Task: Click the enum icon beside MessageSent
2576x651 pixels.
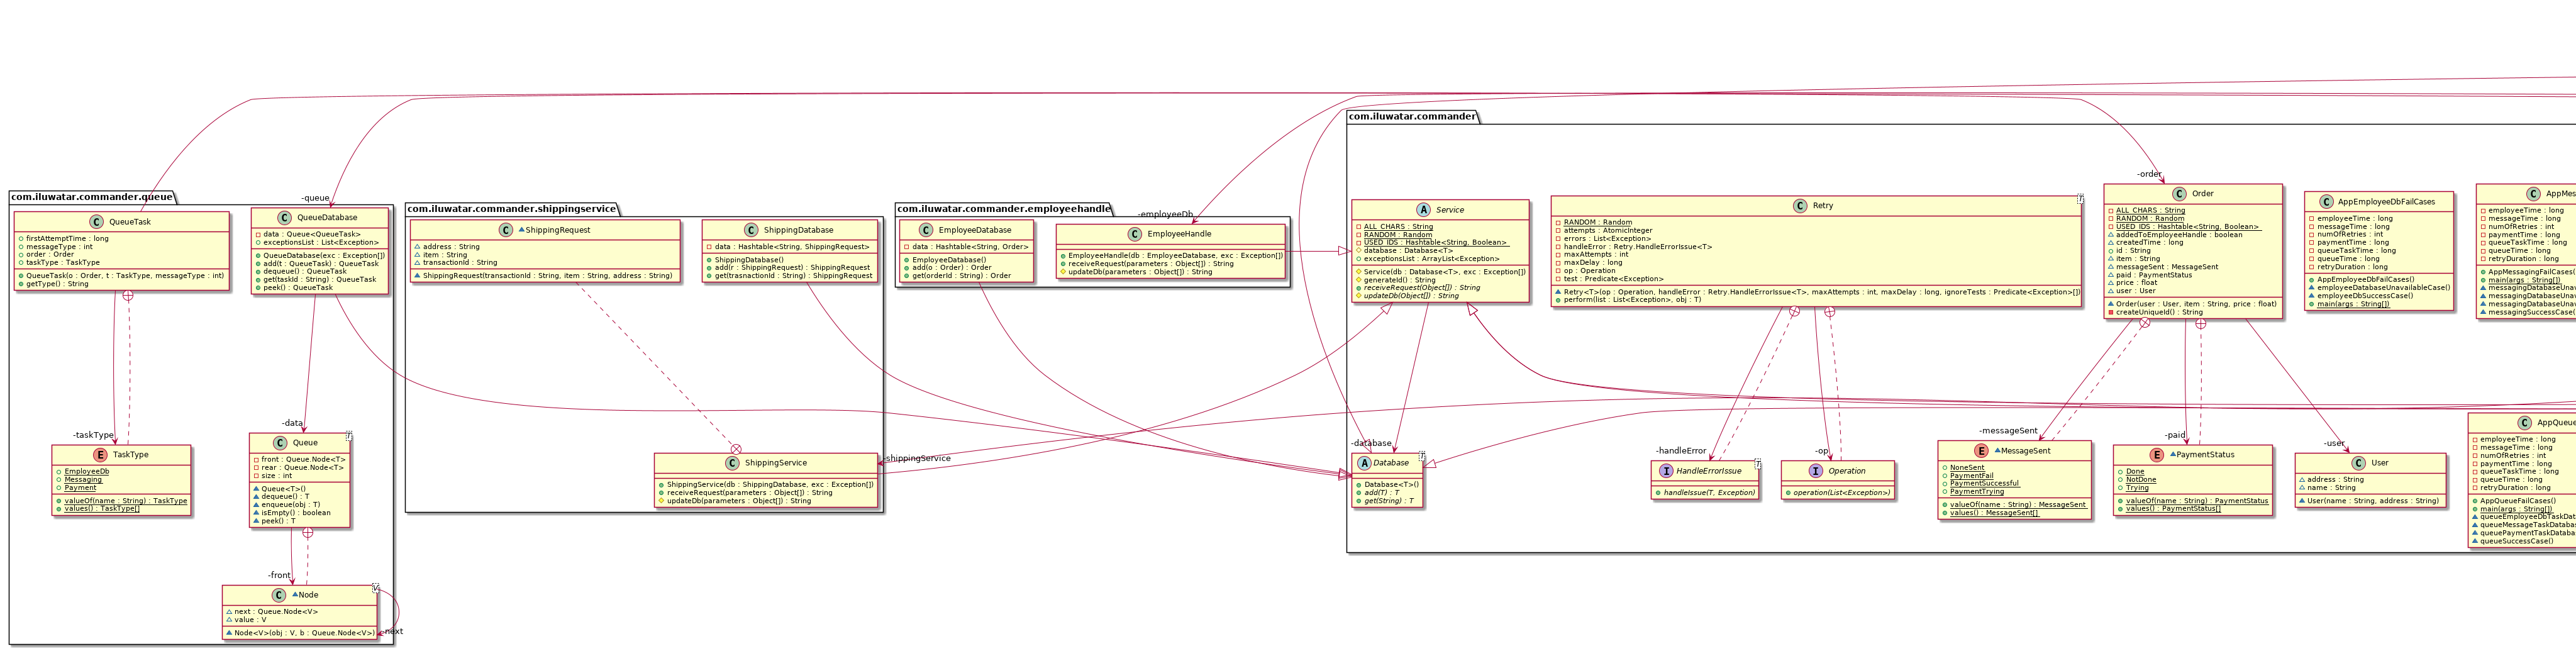Action: [1981, 451]
